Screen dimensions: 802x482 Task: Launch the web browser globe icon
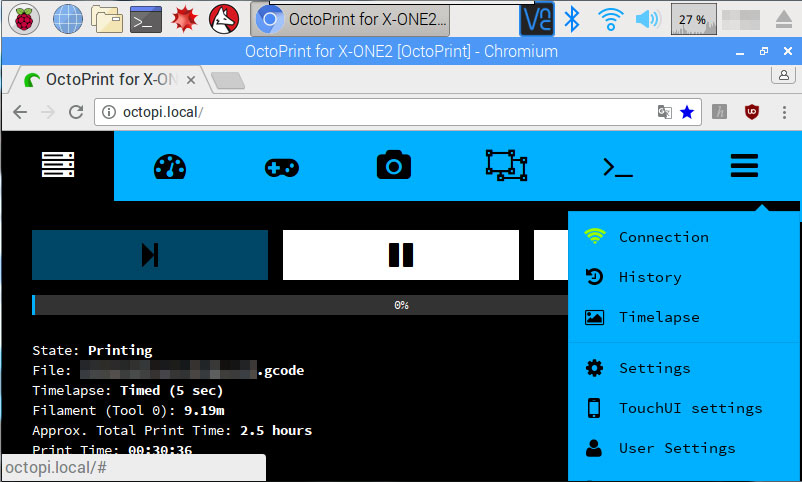click(x=68, y=19)
